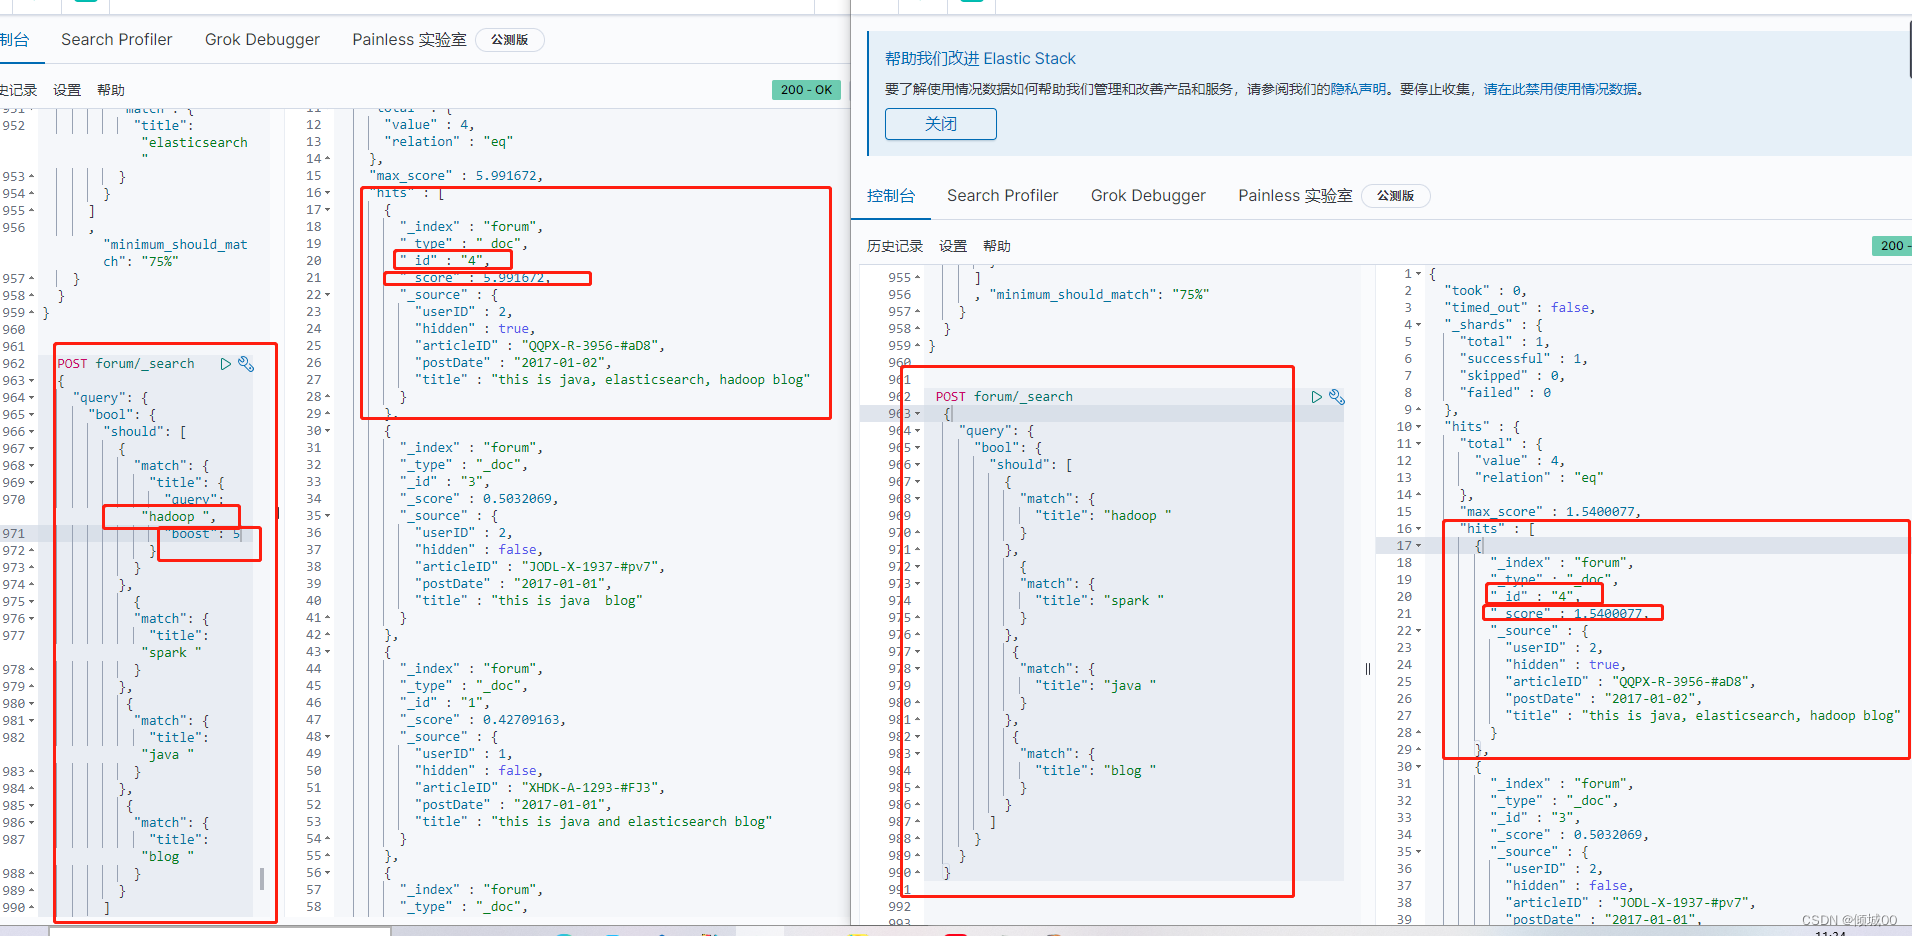The height and width of the screenshot is (936, 1912).
Task: Select 控制台 tab in right window
Action: click(x=891, y=195)
